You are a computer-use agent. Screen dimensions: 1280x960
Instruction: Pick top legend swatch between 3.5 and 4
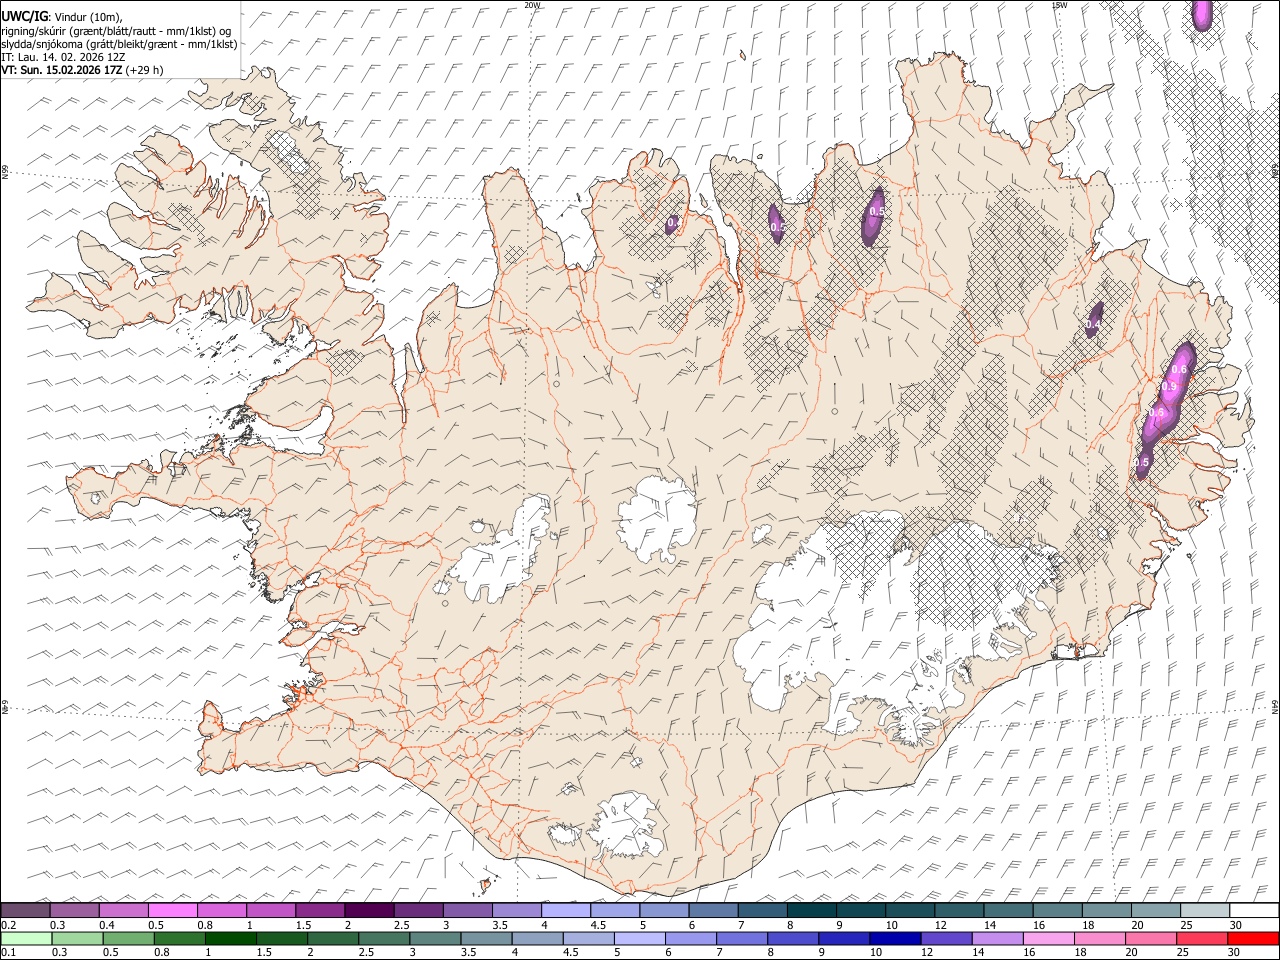click(x=516, y=910)
